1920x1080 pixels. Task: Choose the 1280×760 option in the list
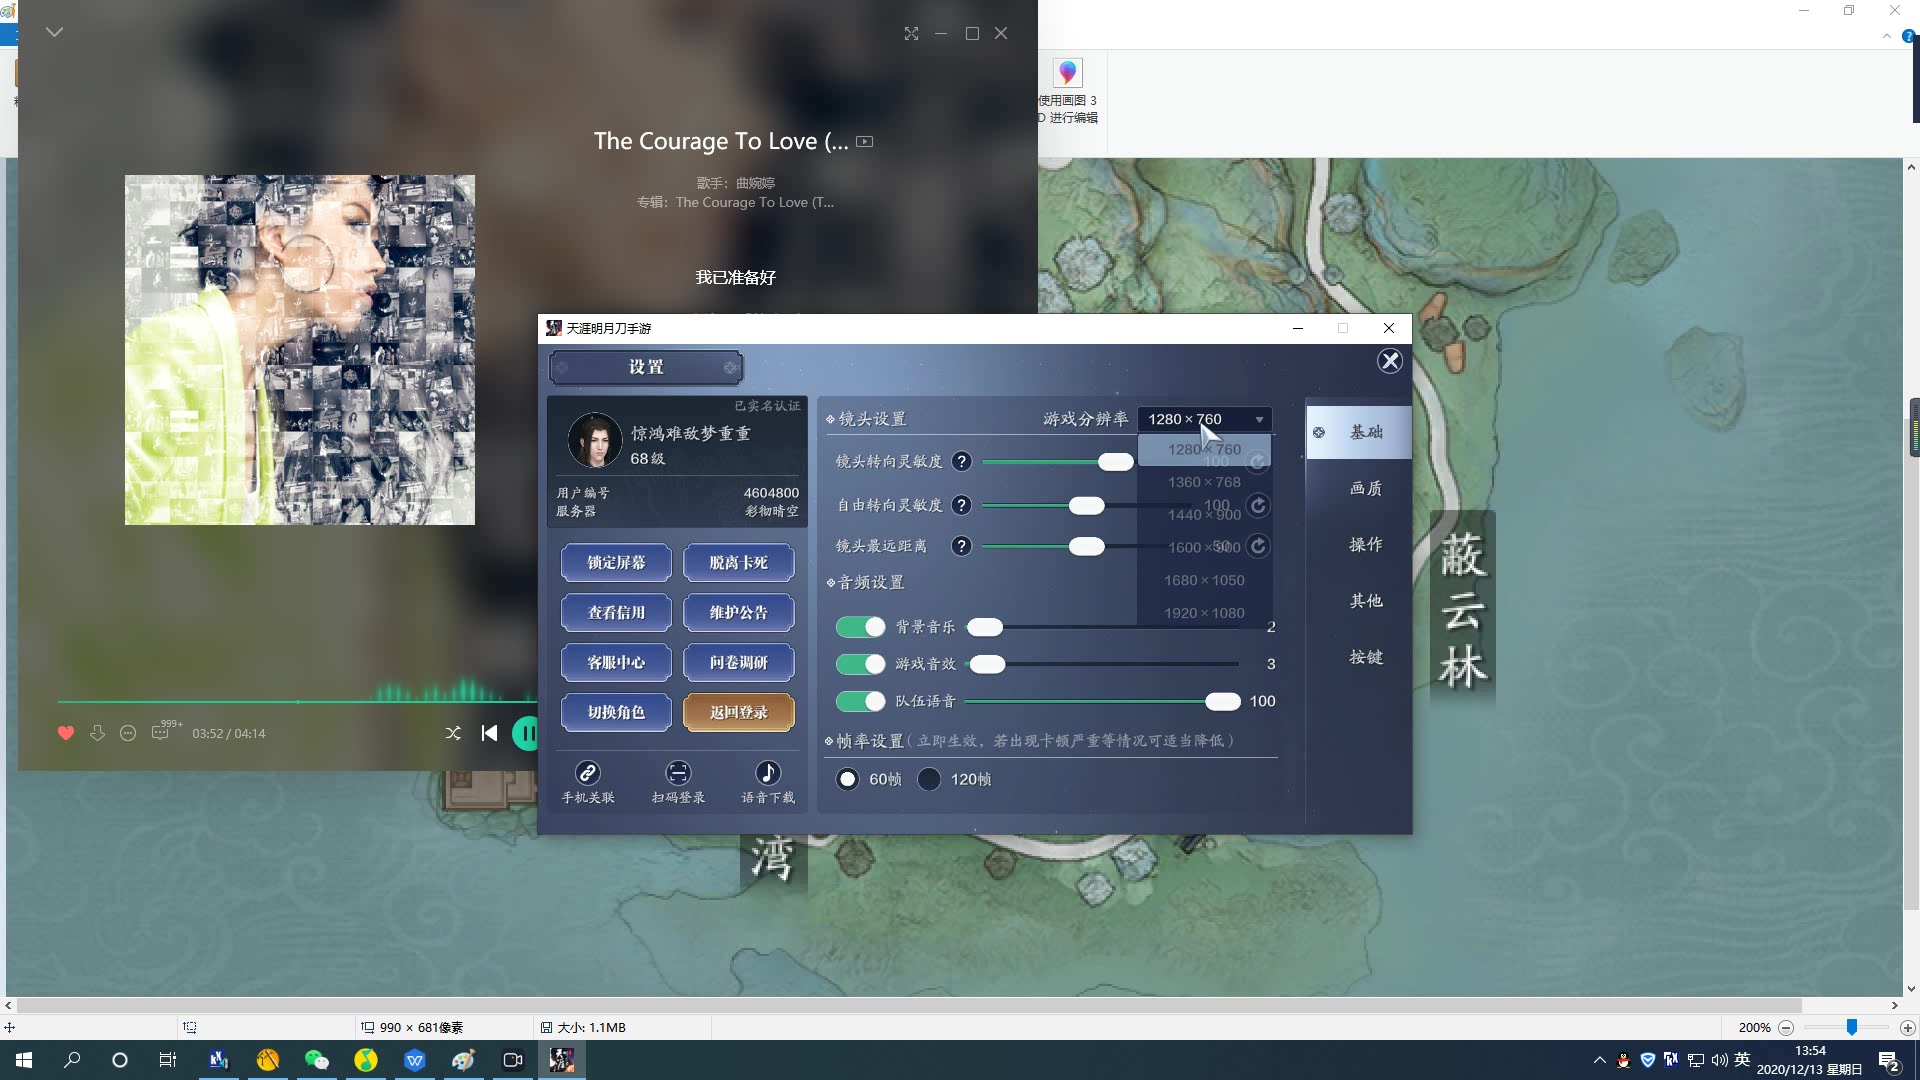tap(1205, 450)
